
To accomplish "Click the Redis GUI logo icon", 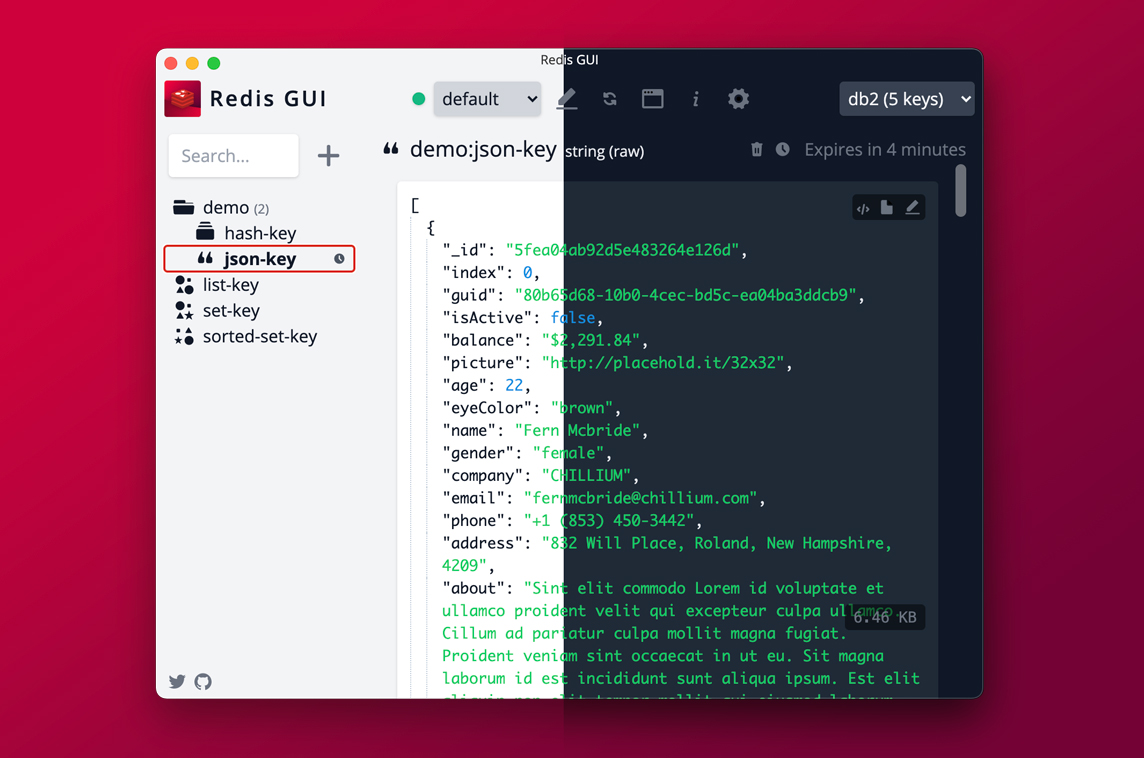I will (182, 98).
